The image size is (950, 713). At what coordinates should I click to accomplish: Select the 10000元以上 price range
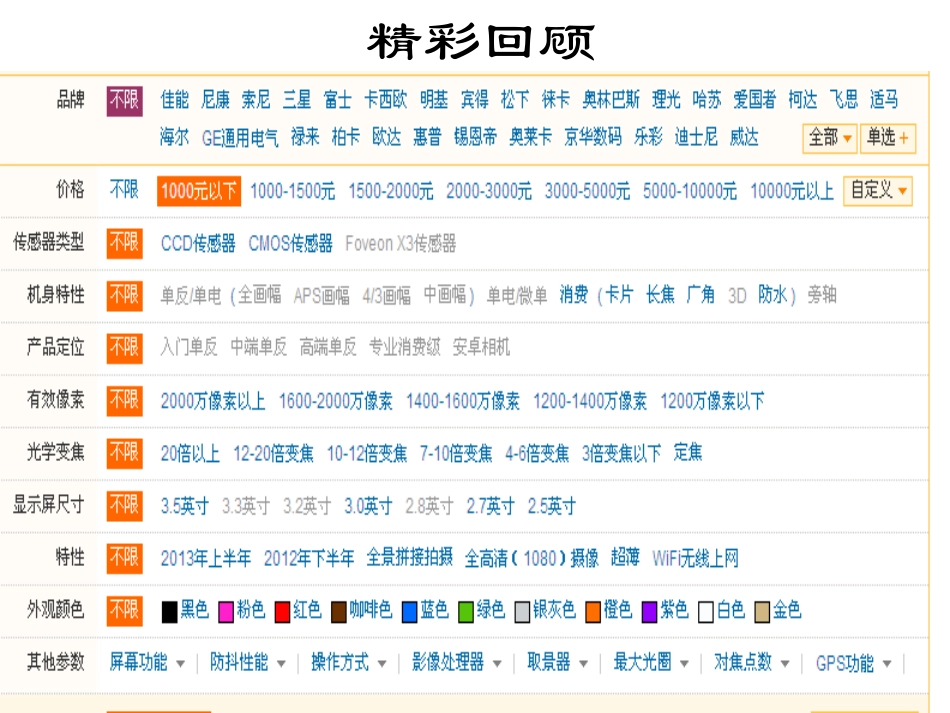tap(792, 191)
